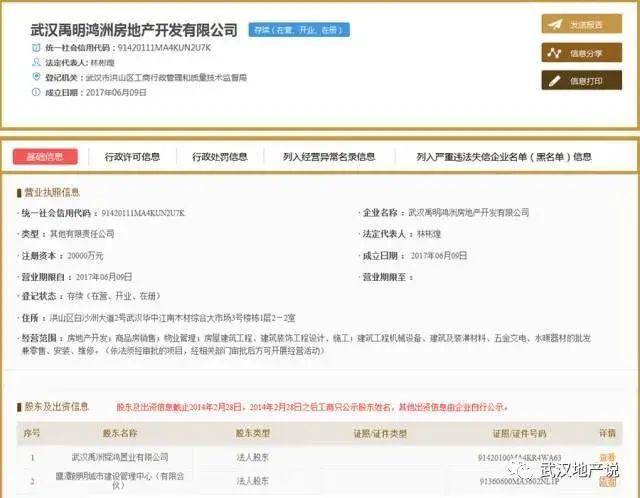Screen dimensions: 640x498
Task: Click shareholder 武汉禹洲曜鸿置业有限公司
Action: point(120,457)
